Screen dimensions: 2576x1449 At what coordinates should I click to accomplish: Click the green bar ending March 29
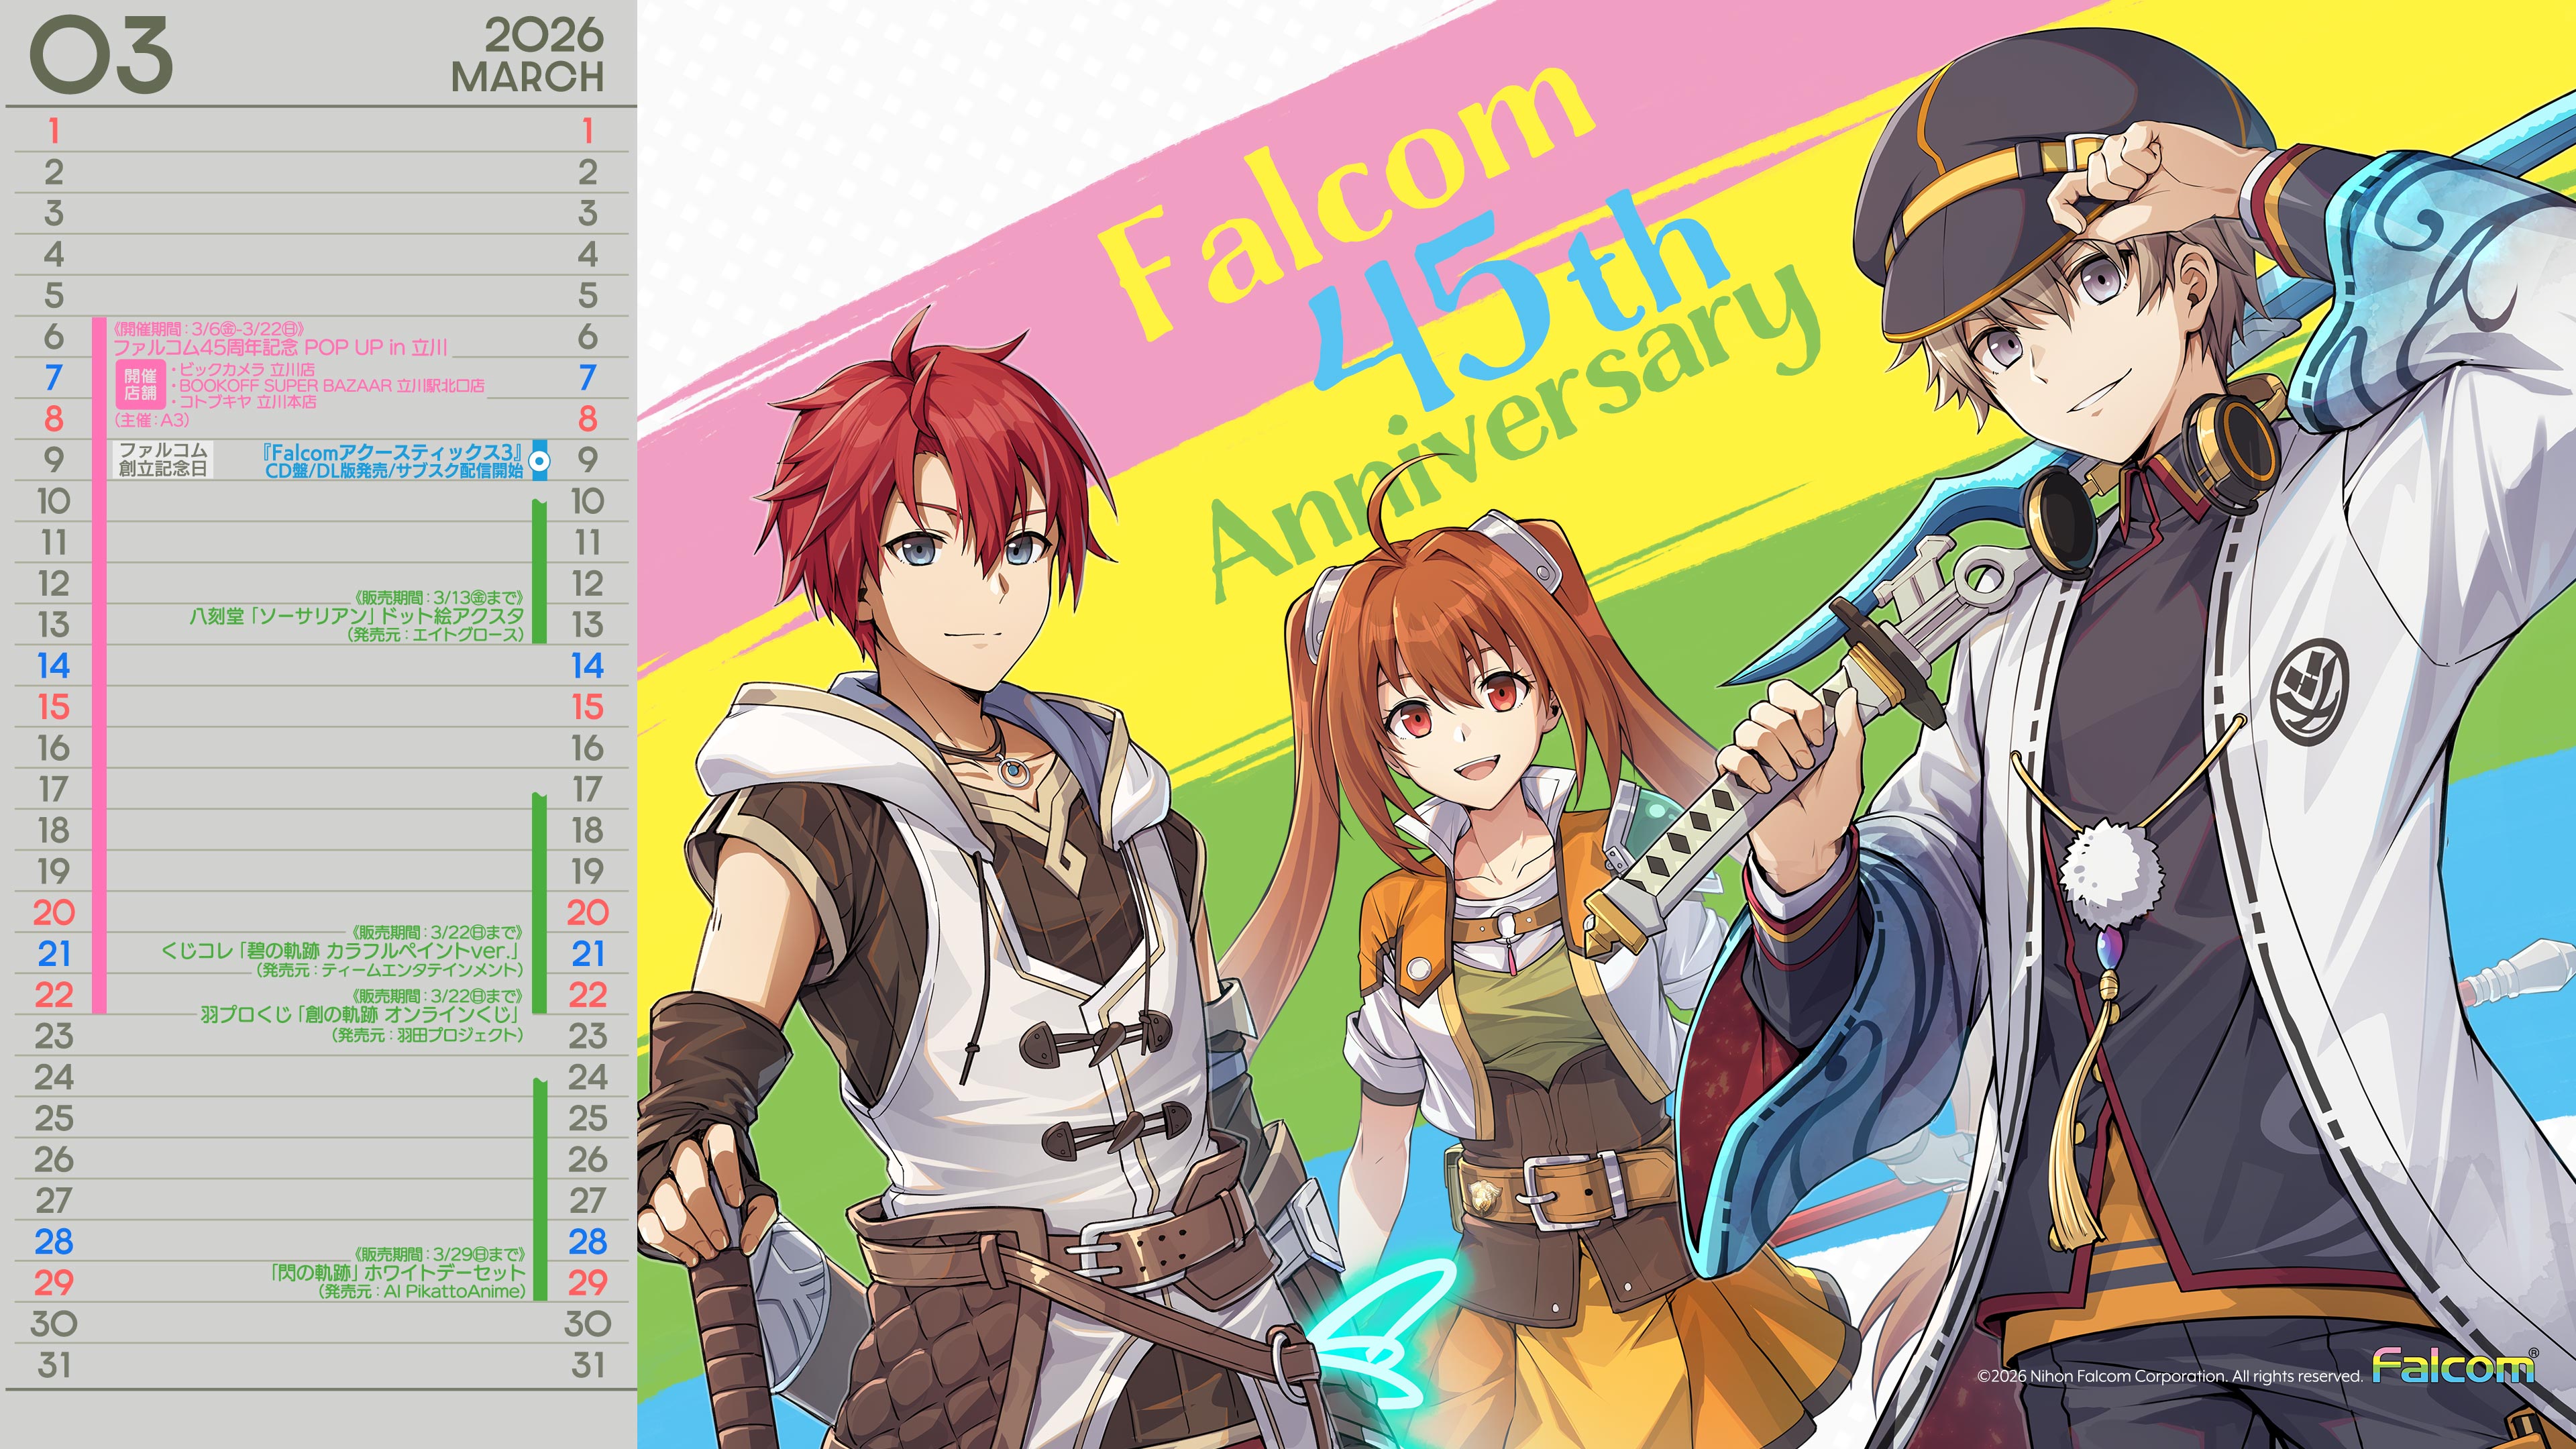540,1190
